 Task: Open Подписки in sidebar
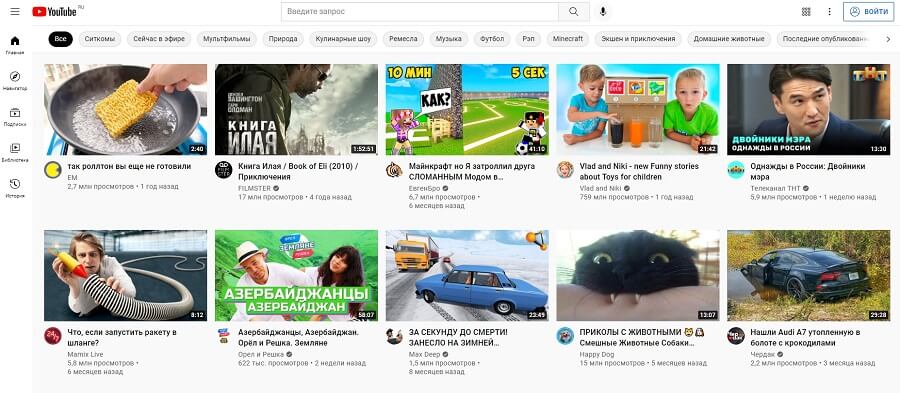click(x=15, y=116)
